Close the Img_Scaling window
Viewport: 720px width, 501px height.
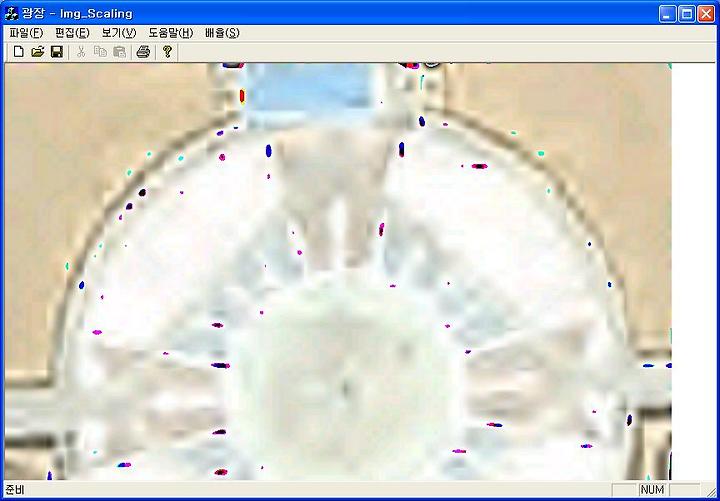click(706, 14)
